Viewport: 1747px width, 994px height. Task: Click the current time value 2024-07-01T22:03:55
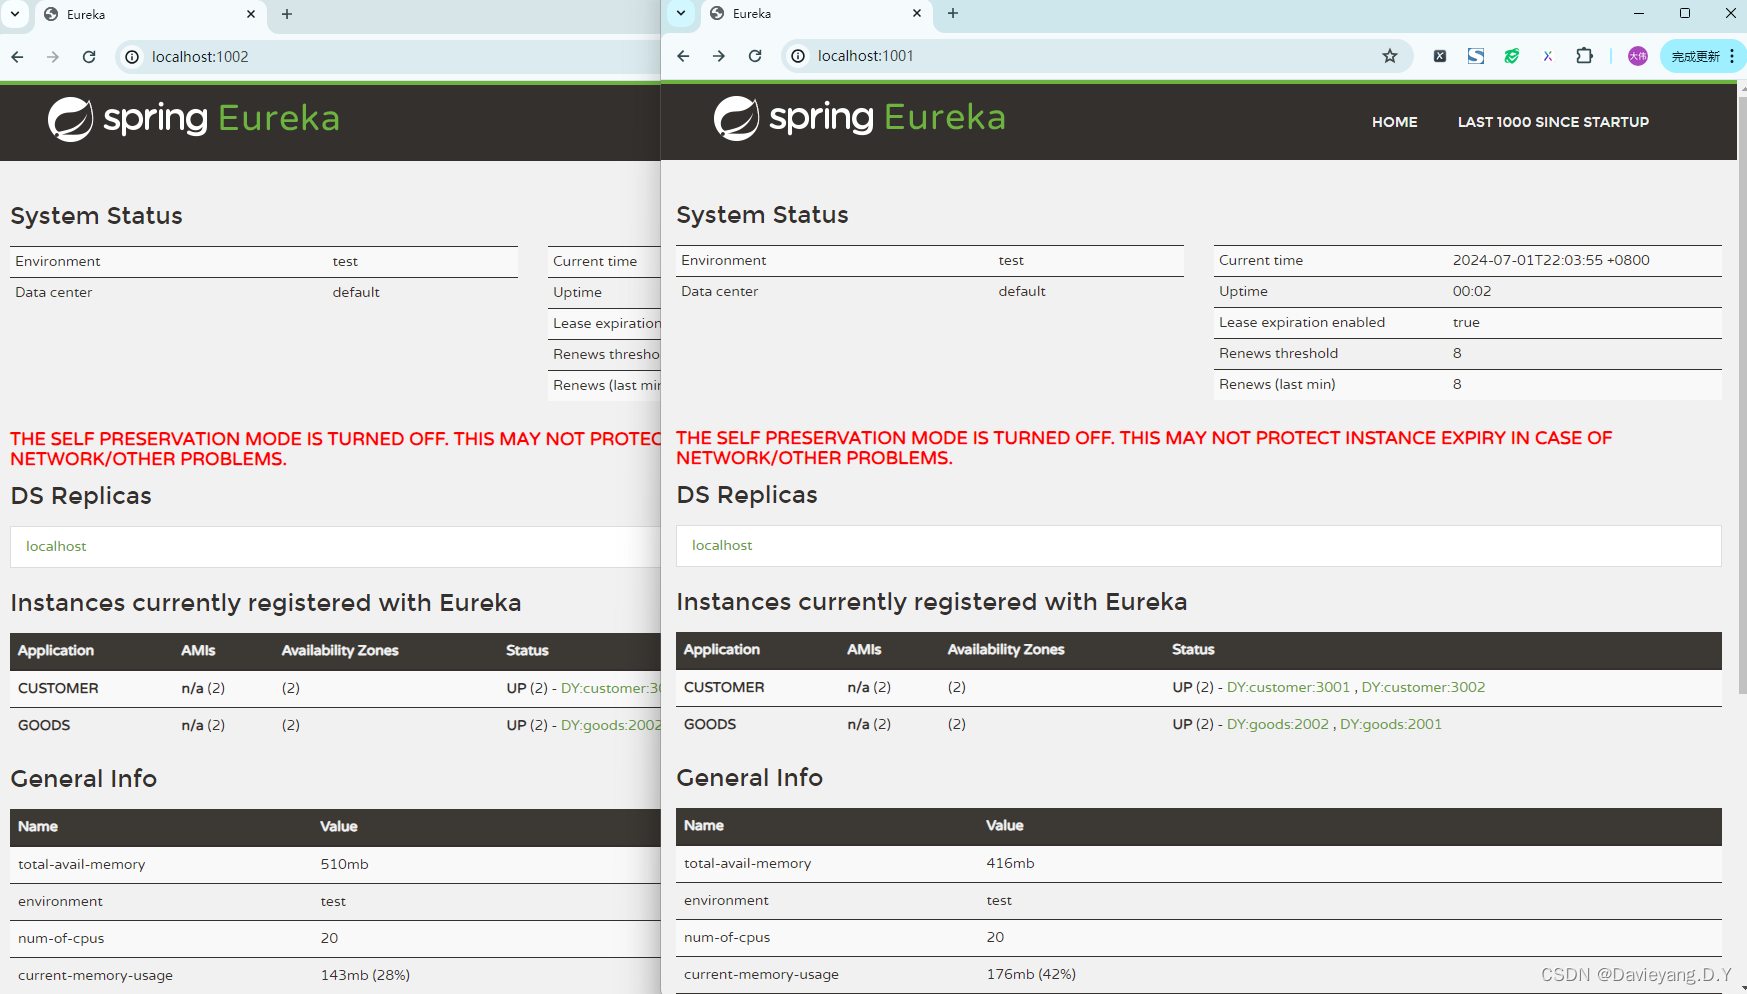1551,260
